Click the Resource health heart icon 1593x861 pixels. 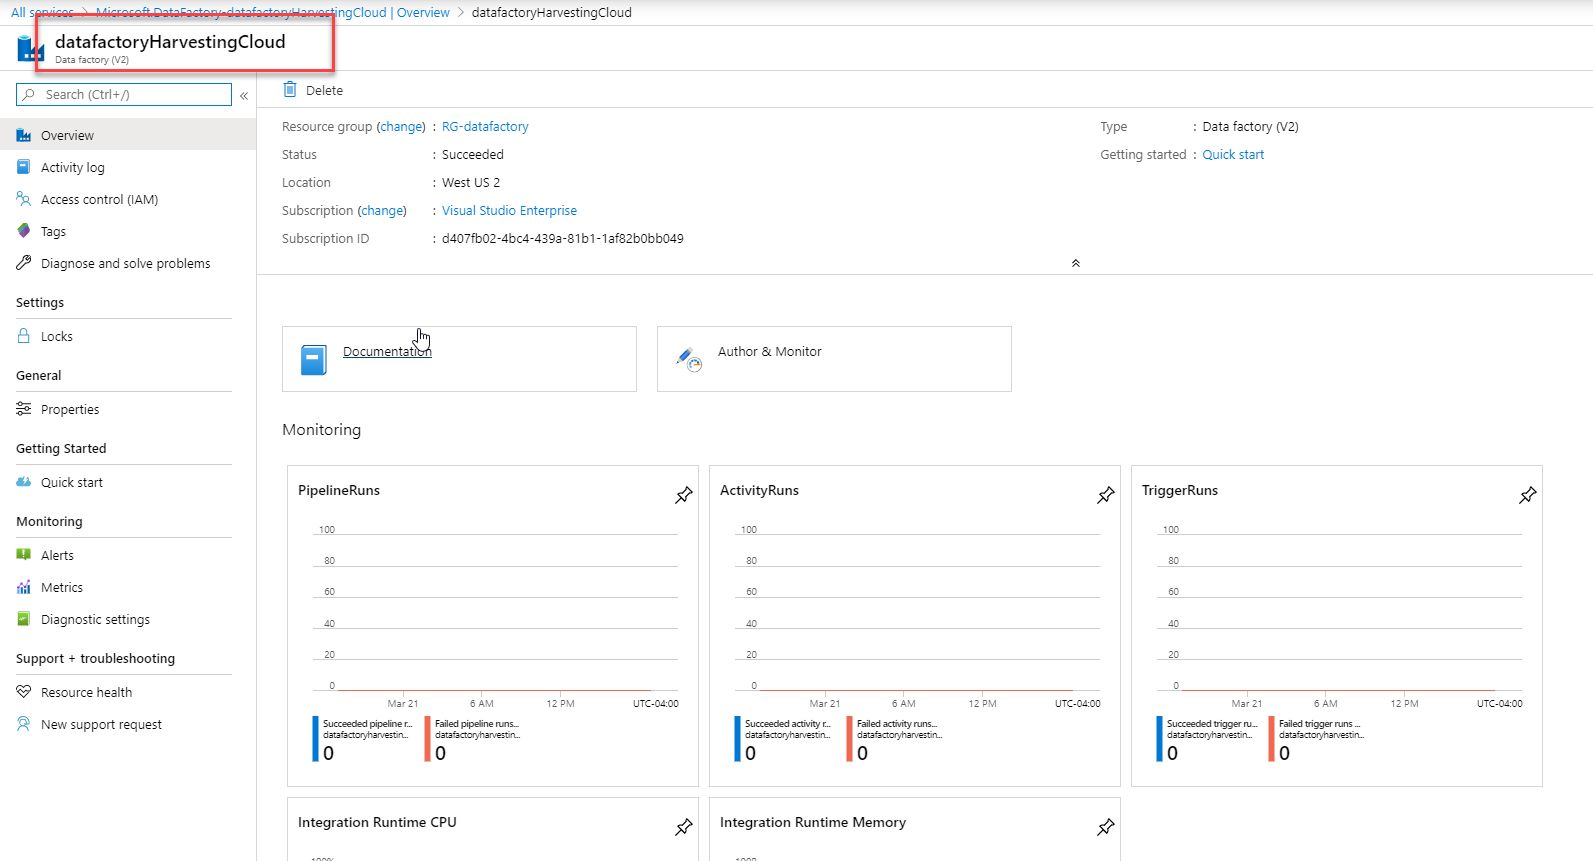(x=24, y=693)
